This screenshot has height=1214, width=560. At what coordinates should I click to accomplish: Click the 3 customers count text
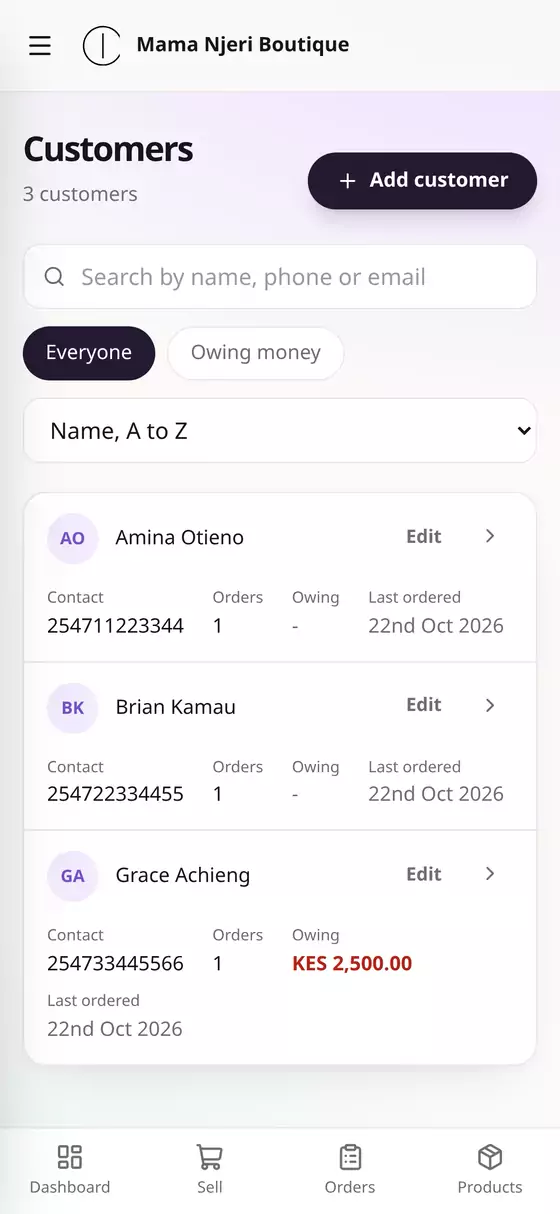click(x=81, y=194)
